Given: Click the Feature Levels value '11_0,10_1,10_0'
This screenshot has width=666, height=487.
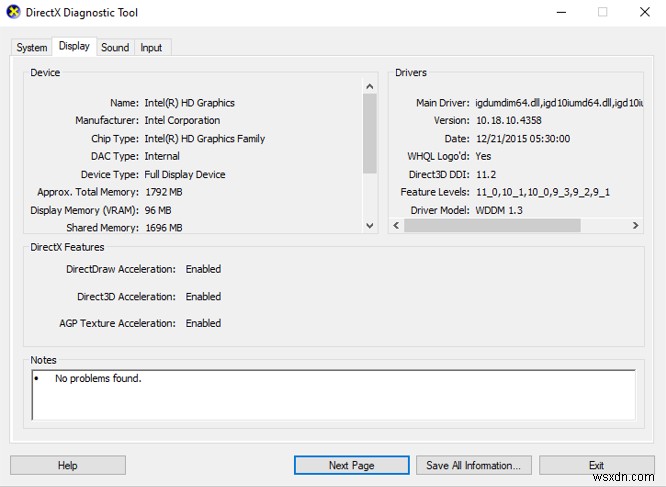Looking at the screenshot, I should point(513,192).
